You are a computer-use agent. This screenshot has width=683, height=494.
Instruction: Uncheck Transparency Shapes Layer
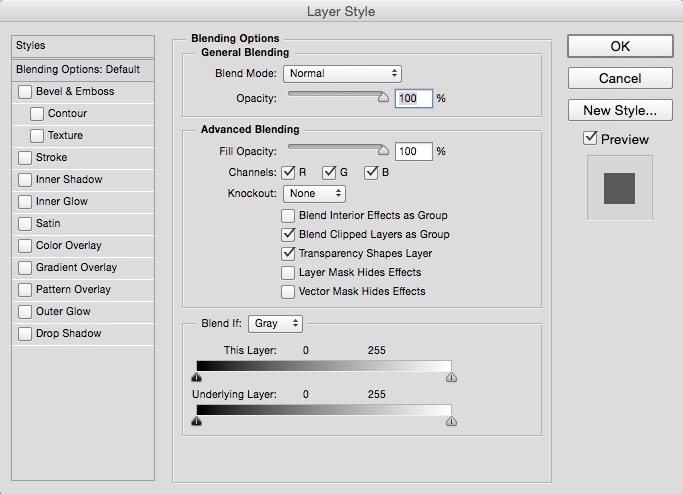287,254
